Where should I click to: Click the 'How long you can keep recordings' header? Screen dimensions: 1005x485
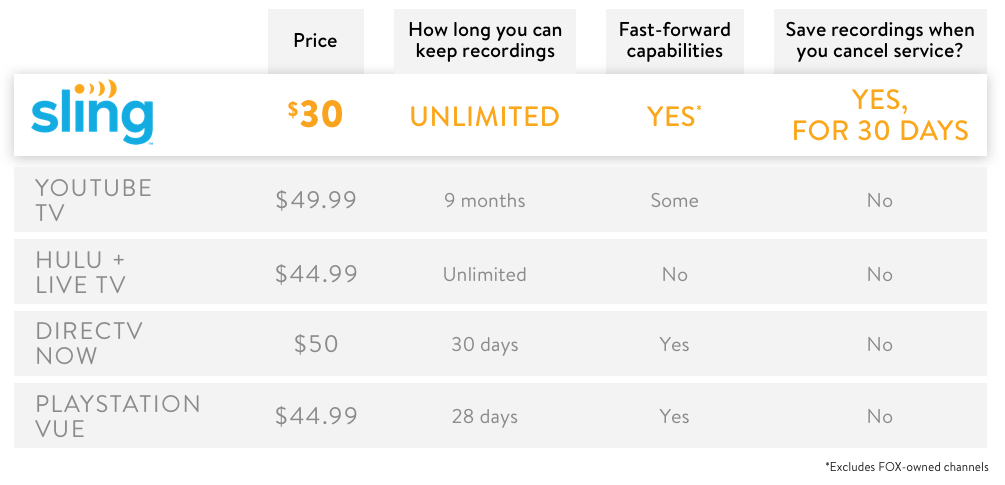pos(485,40)
